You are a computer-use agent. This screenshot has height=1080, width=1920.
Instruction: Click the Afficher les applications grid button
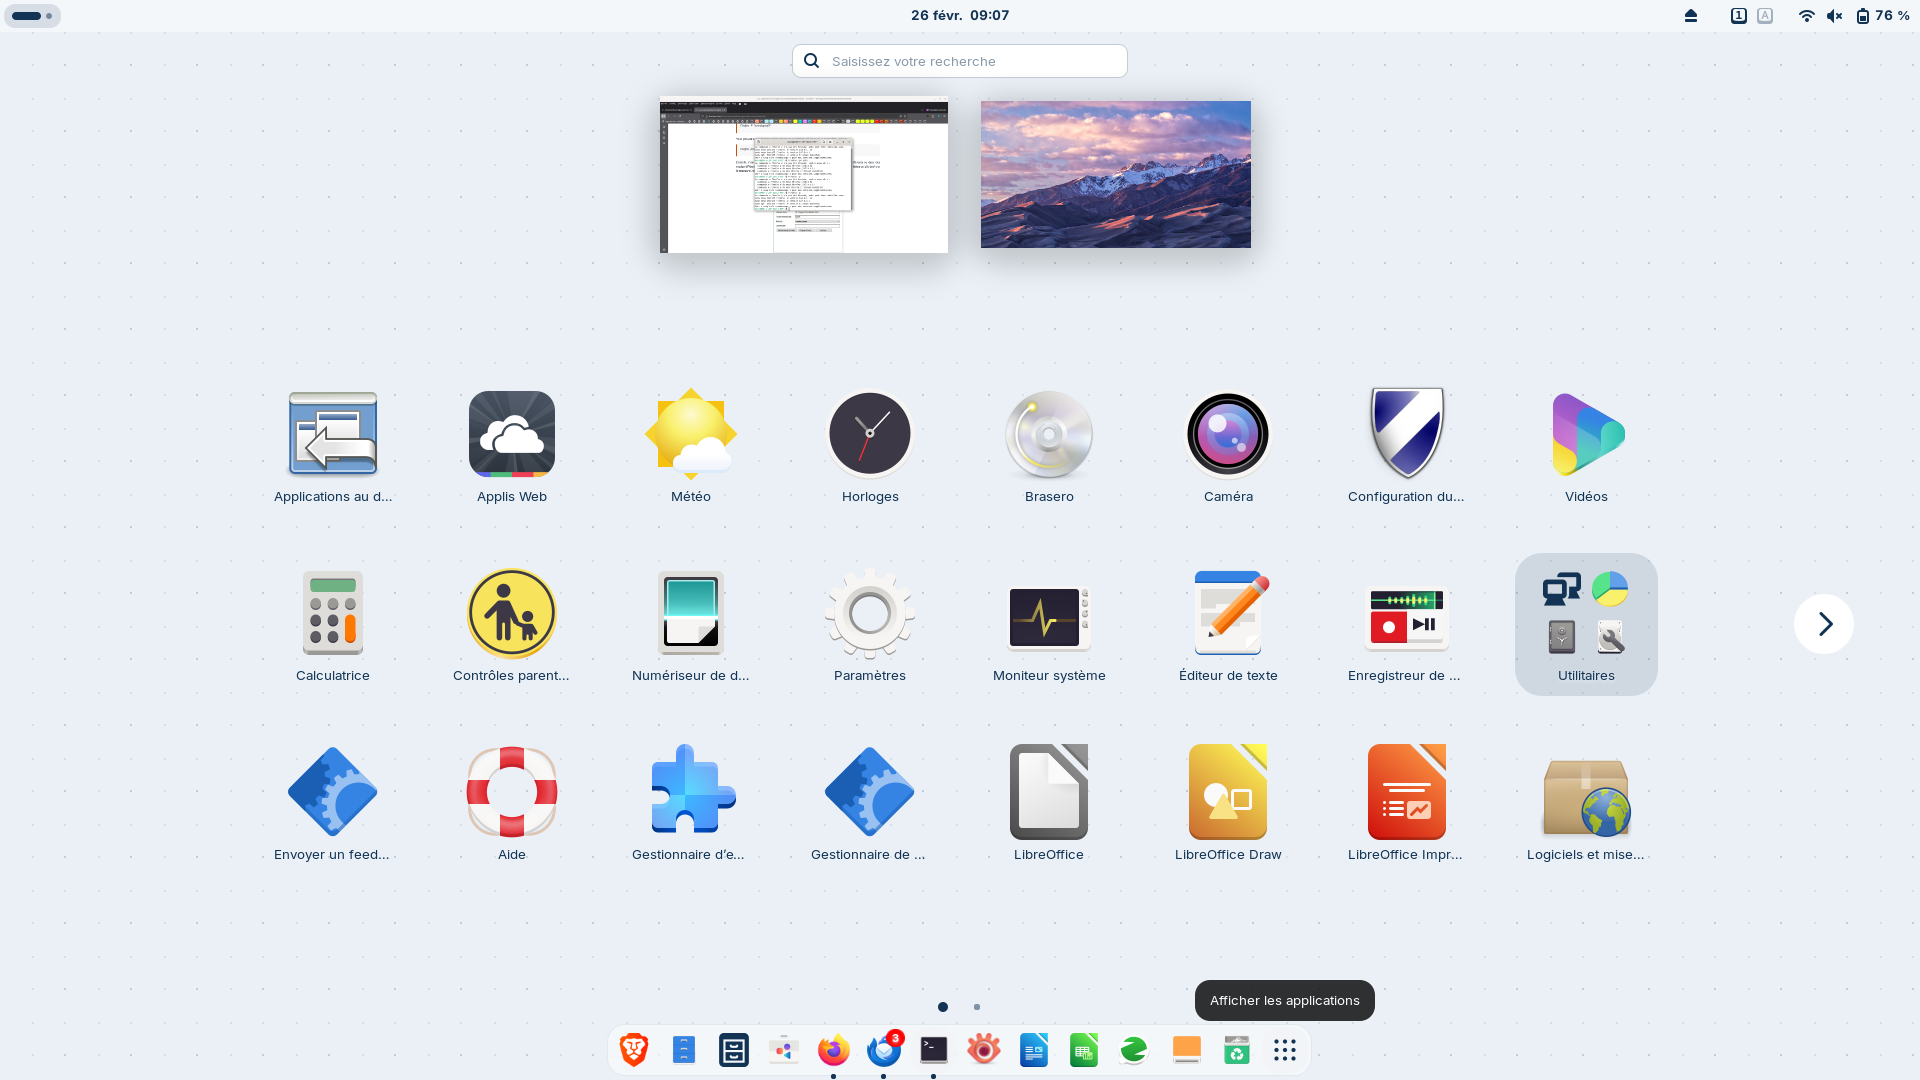1284,1050
